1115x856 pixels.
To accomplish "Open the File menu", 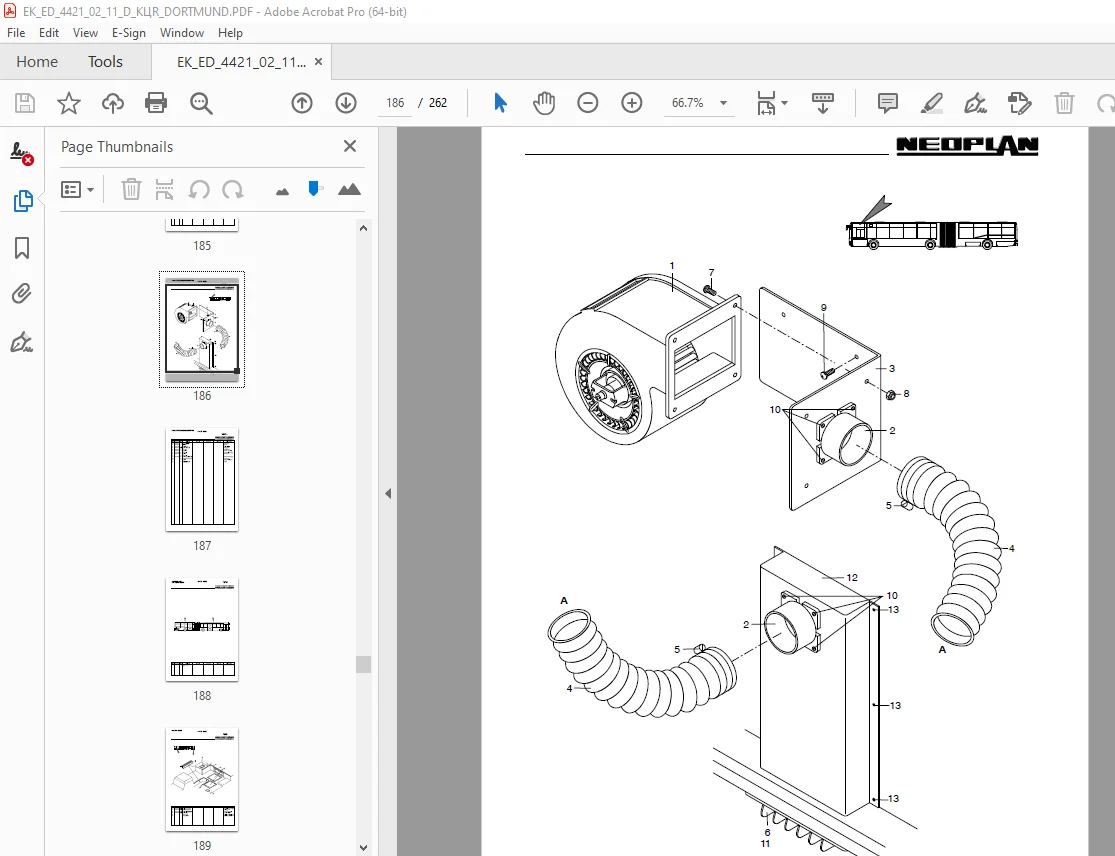I will tap(16, 33).
